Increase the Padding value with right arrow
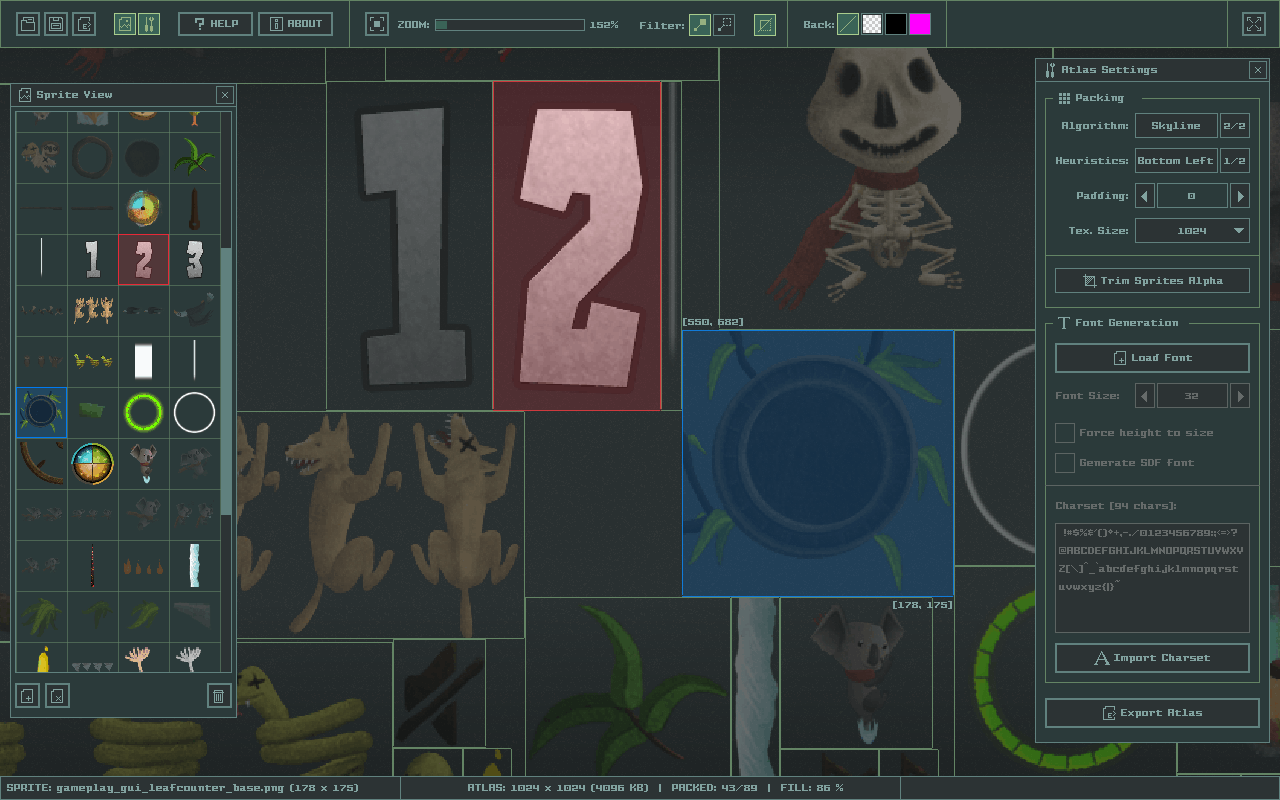 click(1240, 196)
